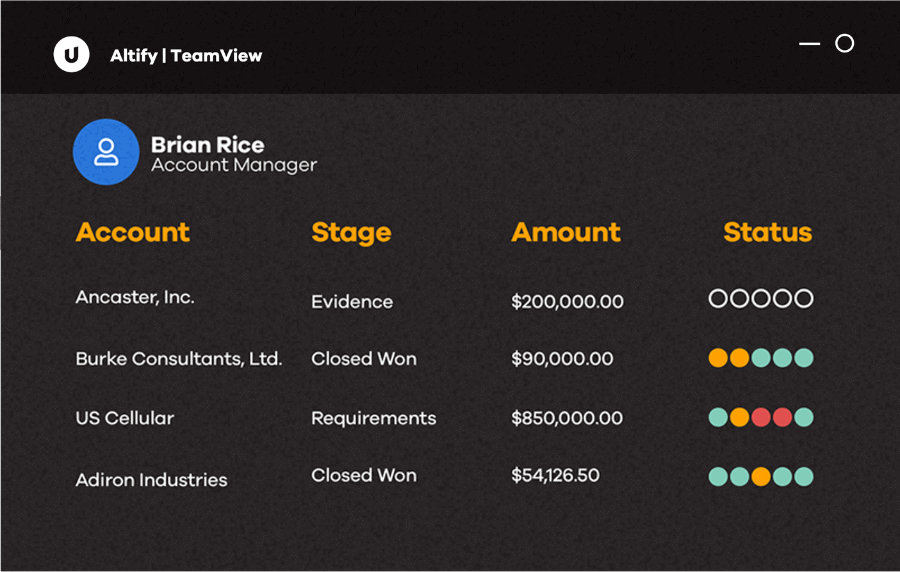Click last green status dot for US Cellular
The image size is (900, 572).
[x=804, y=417]
